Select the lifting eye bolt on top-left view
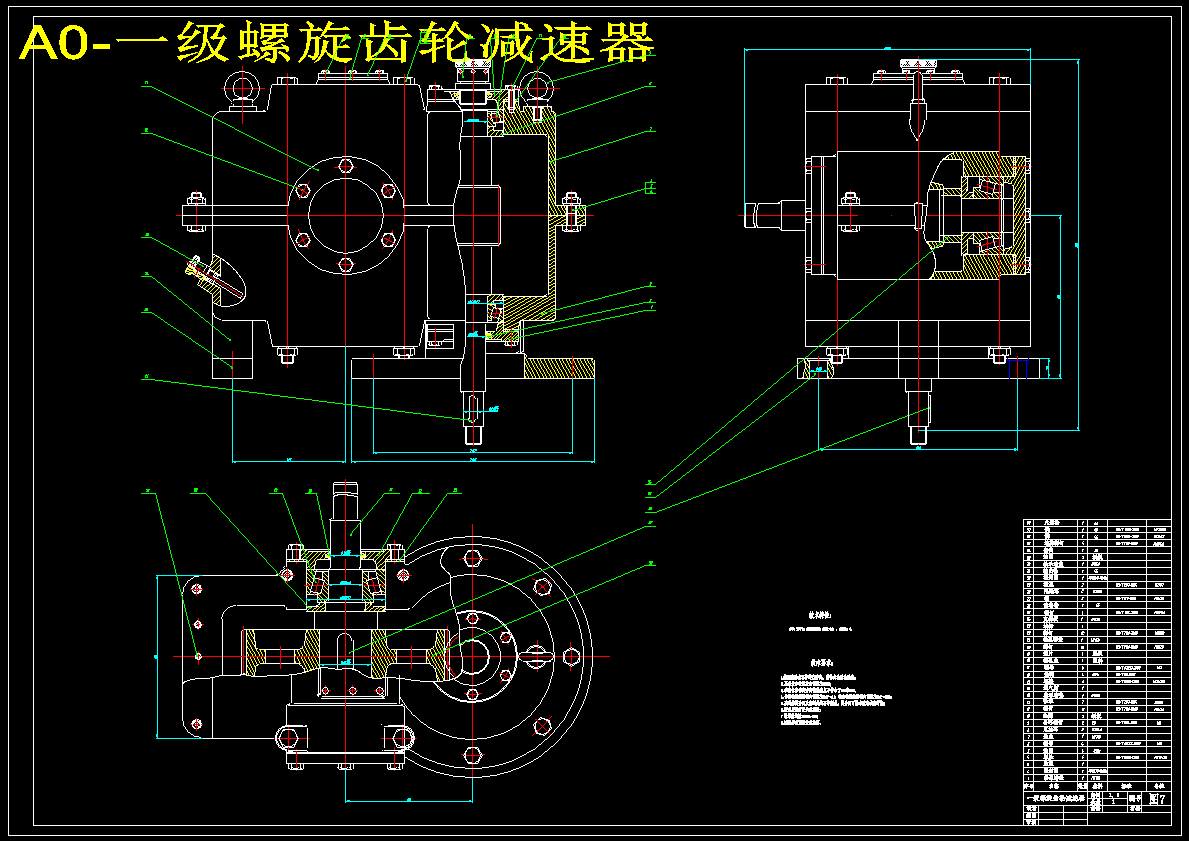This screenshot has width=1189, height=841. point(241,89)
